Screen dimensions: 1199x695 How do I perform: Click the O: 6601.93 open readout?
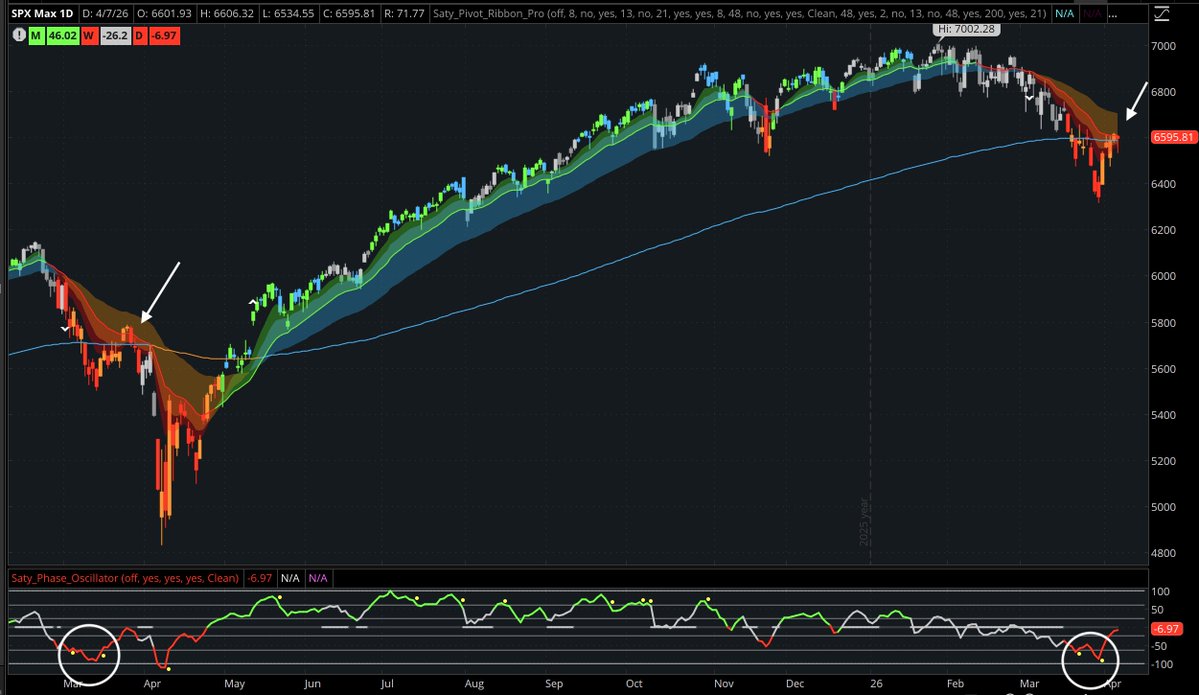click(x=164, y=14)
